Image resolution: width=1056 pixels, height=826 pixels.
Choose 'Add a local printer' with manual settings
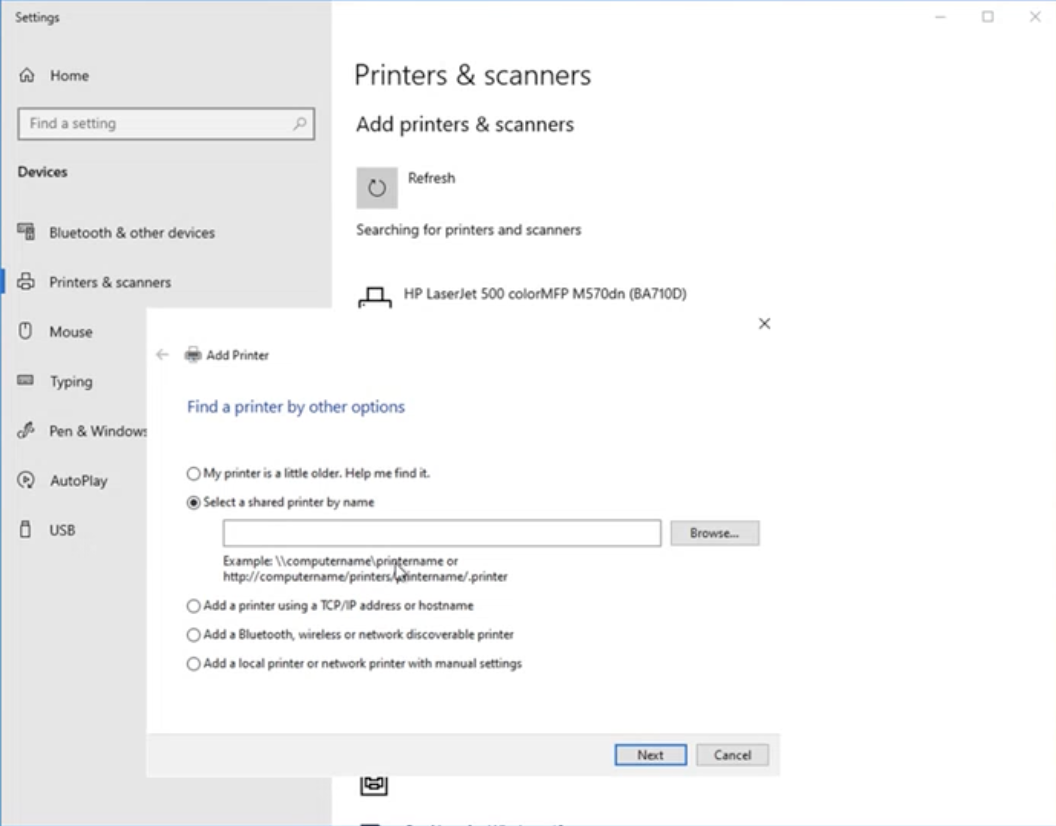(x=194, y=664)
